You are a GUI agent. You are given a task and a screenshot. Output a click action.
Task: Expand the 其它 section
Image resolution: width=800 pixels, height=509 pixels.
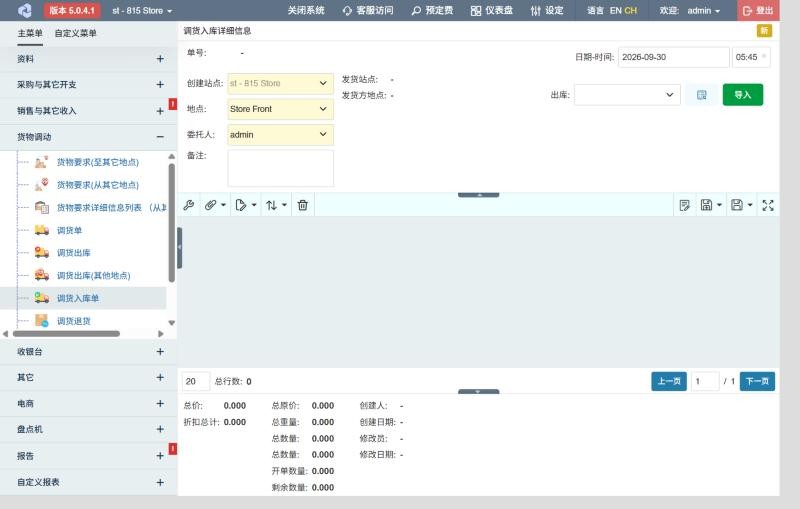89,377
